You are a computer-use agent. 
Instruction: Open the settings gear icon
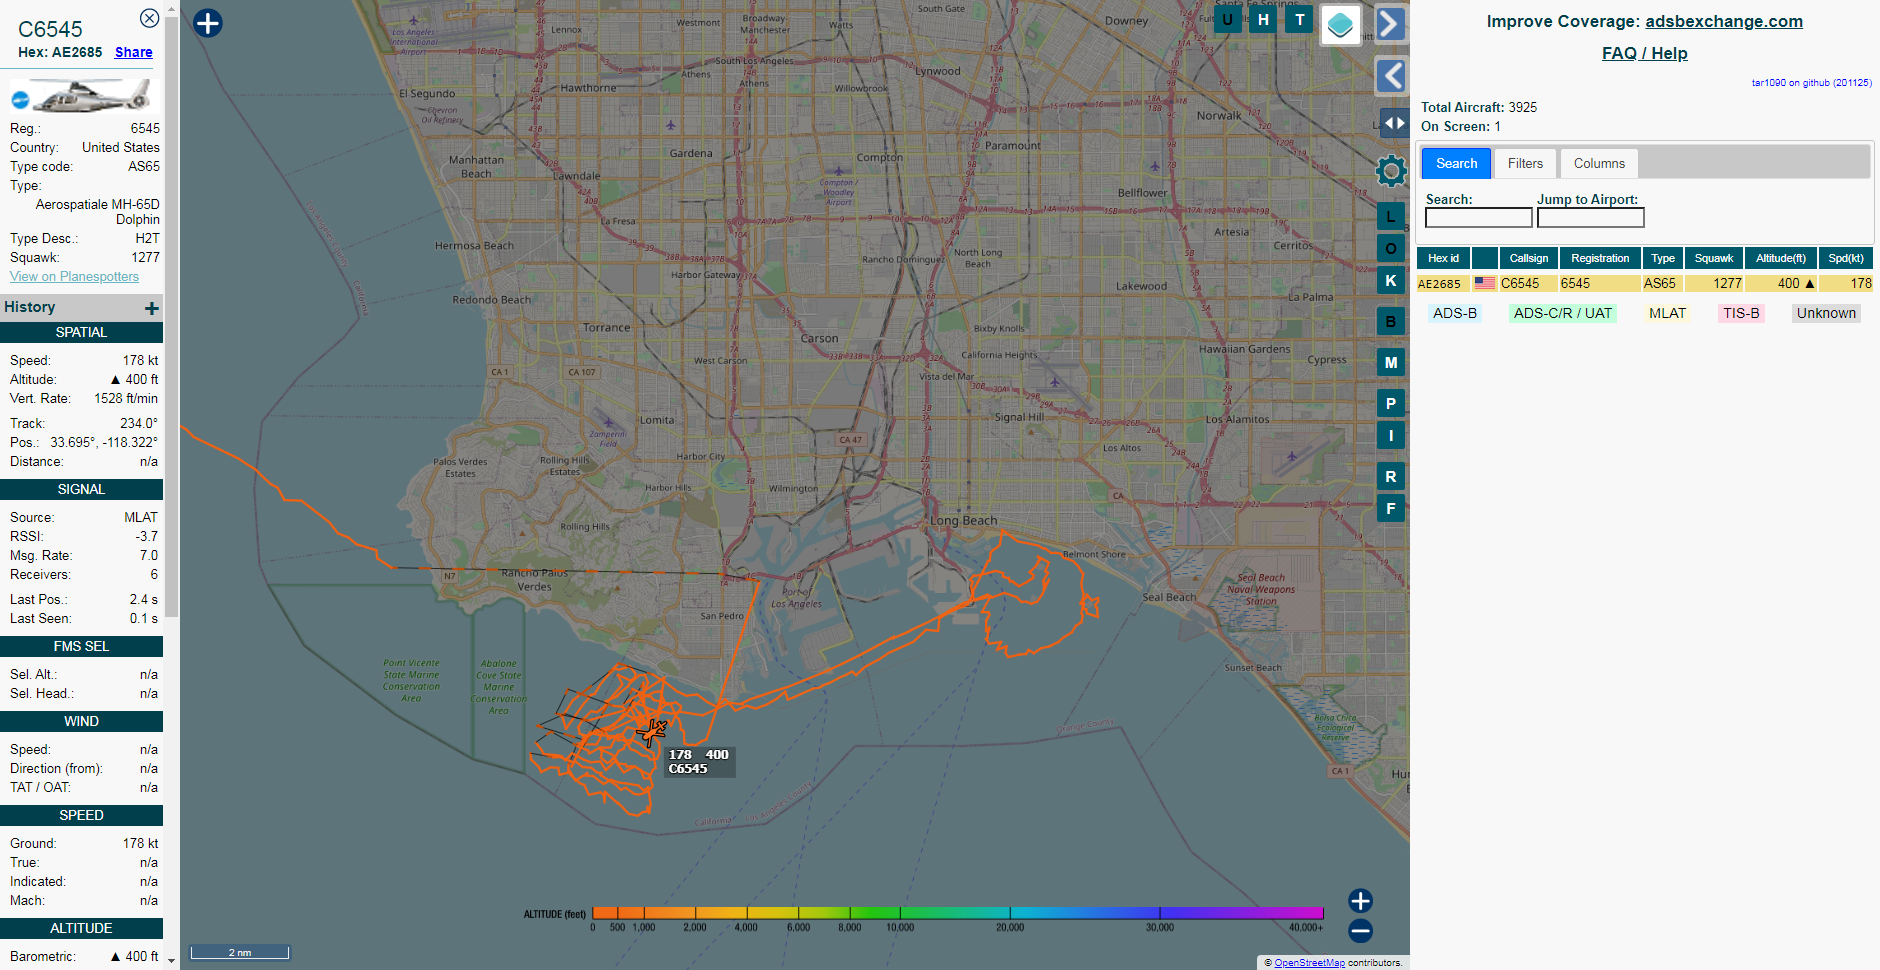pos(1391,171)
